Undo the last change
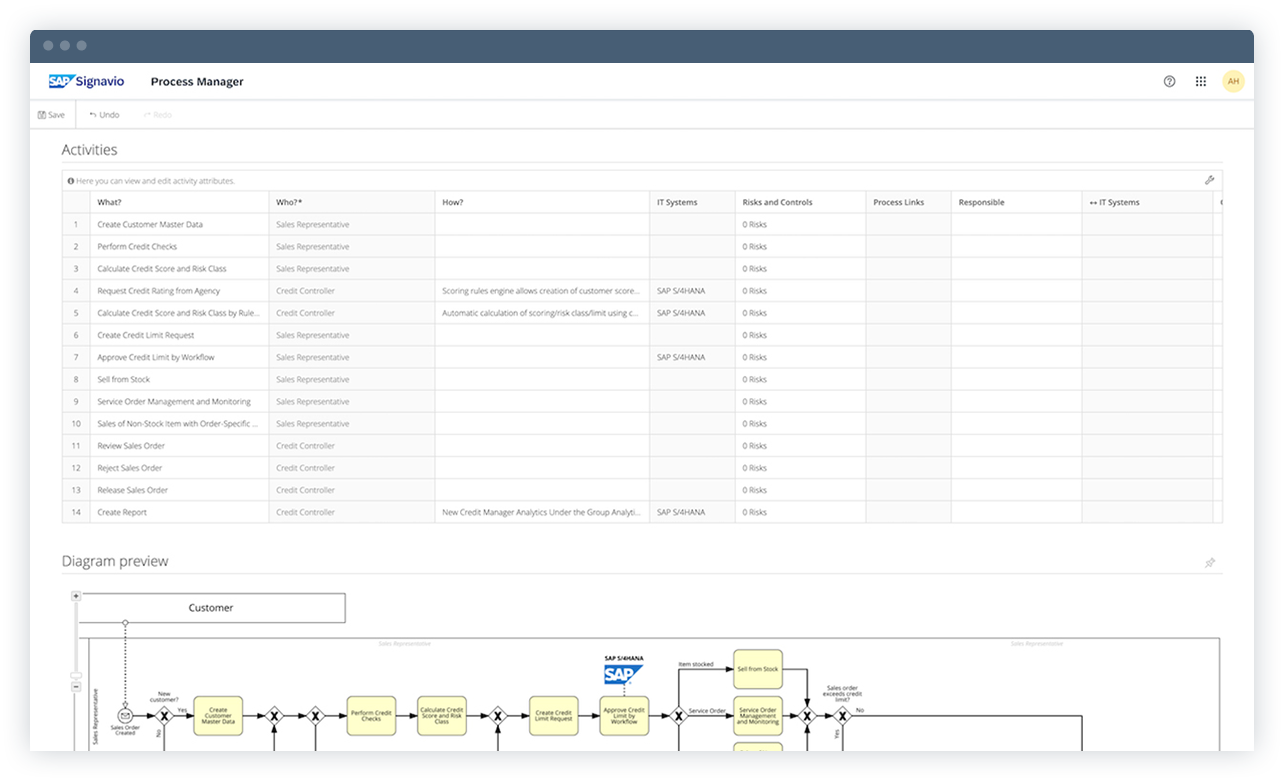Image resolution: width=1284 pixels, height=780 pixels. click(x=103, y=114)
